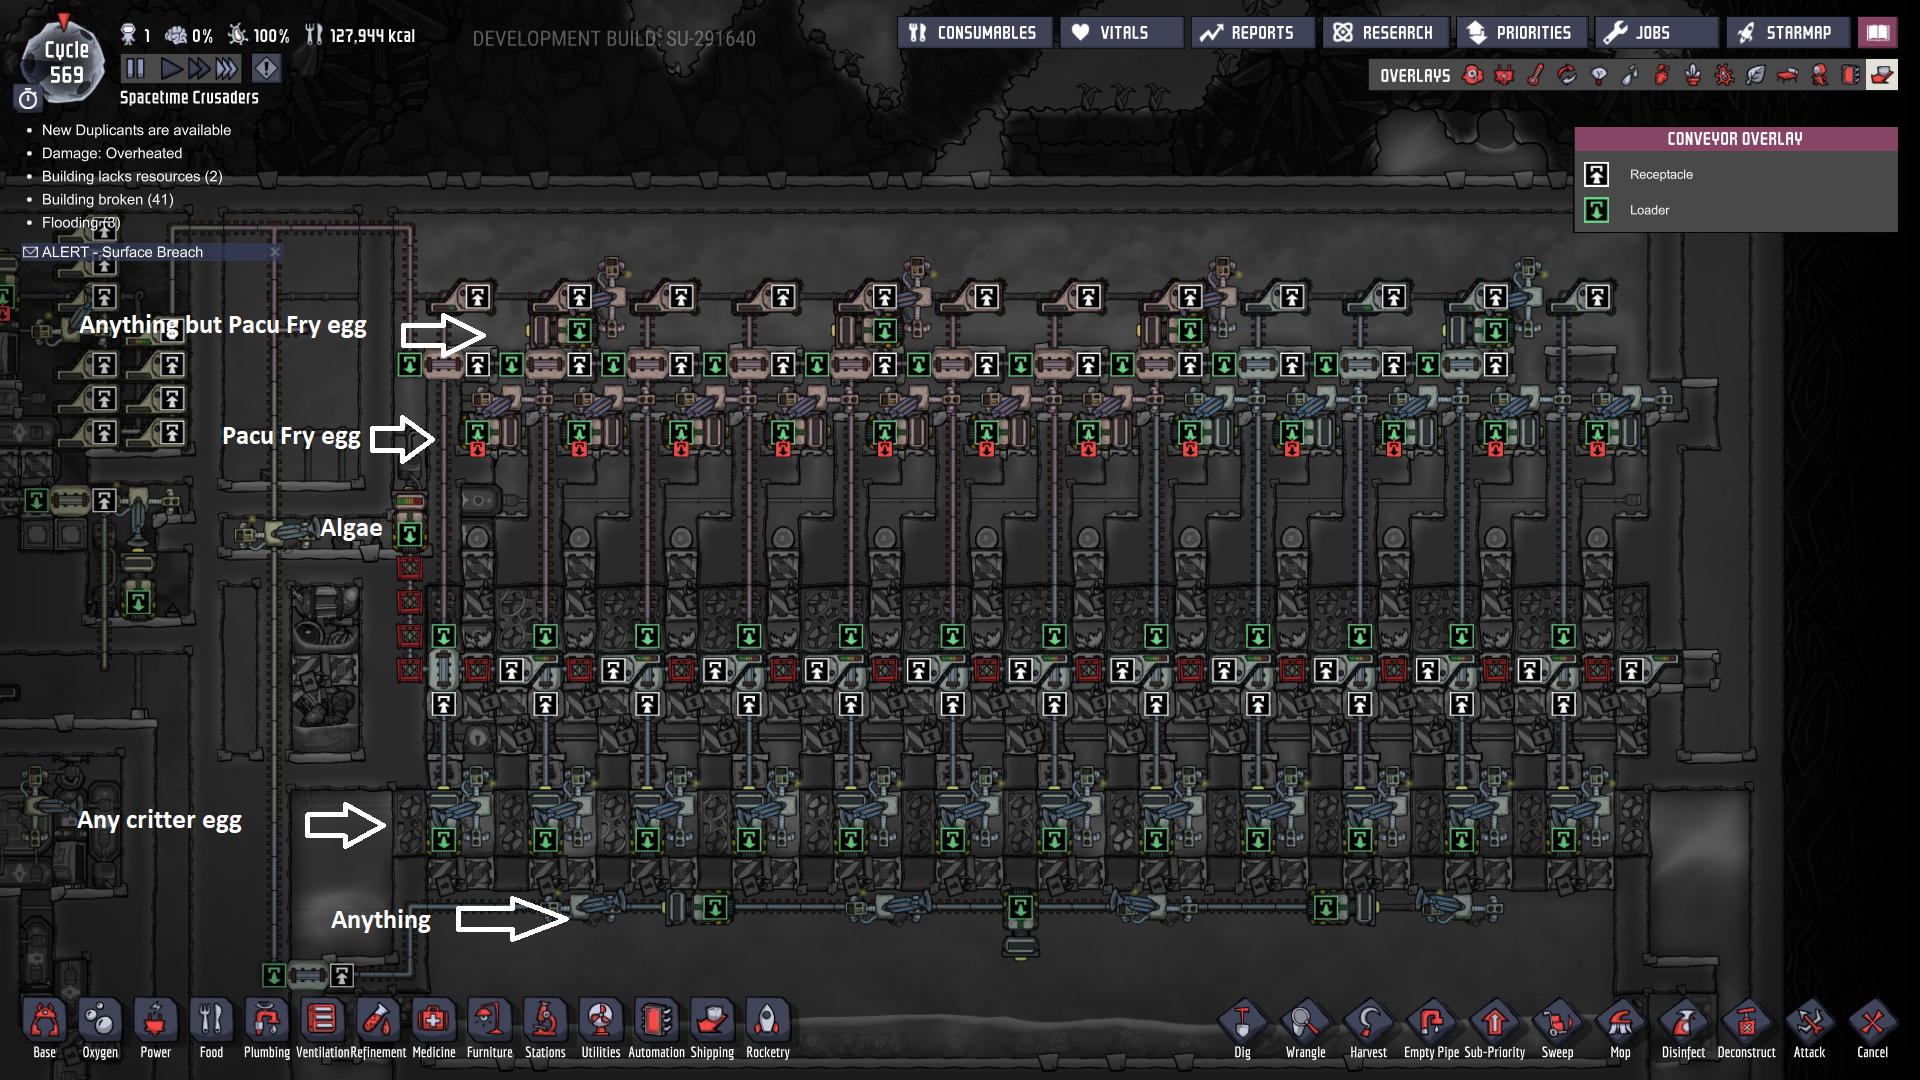Pause the game simulation
This screenshot has height=1080, width=1920.
[x=135, y=68]
